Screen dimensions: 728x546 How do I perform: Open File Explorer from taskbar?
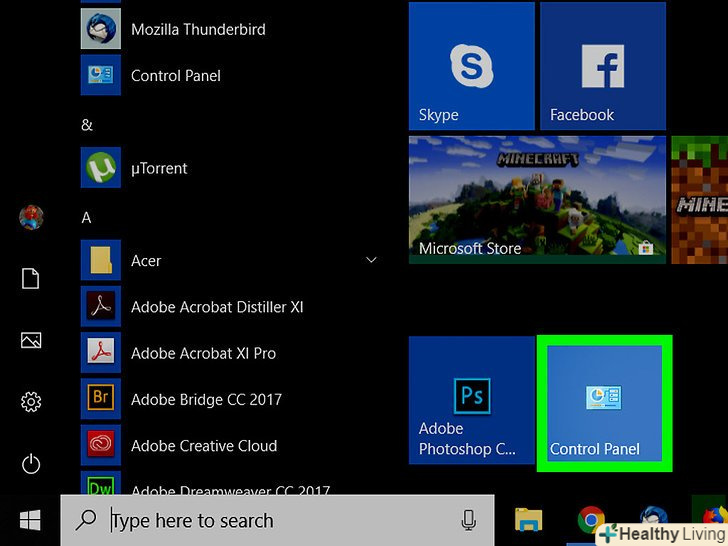[x=528, y=520]
